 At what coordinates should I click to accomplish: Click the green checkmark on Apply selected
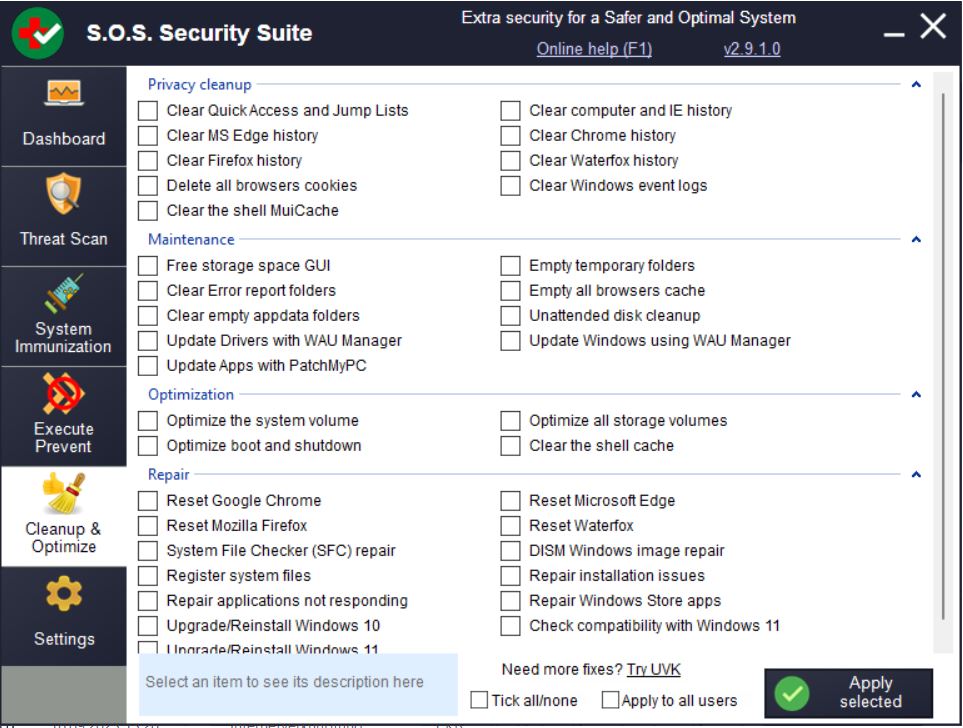tap(793, 692)
